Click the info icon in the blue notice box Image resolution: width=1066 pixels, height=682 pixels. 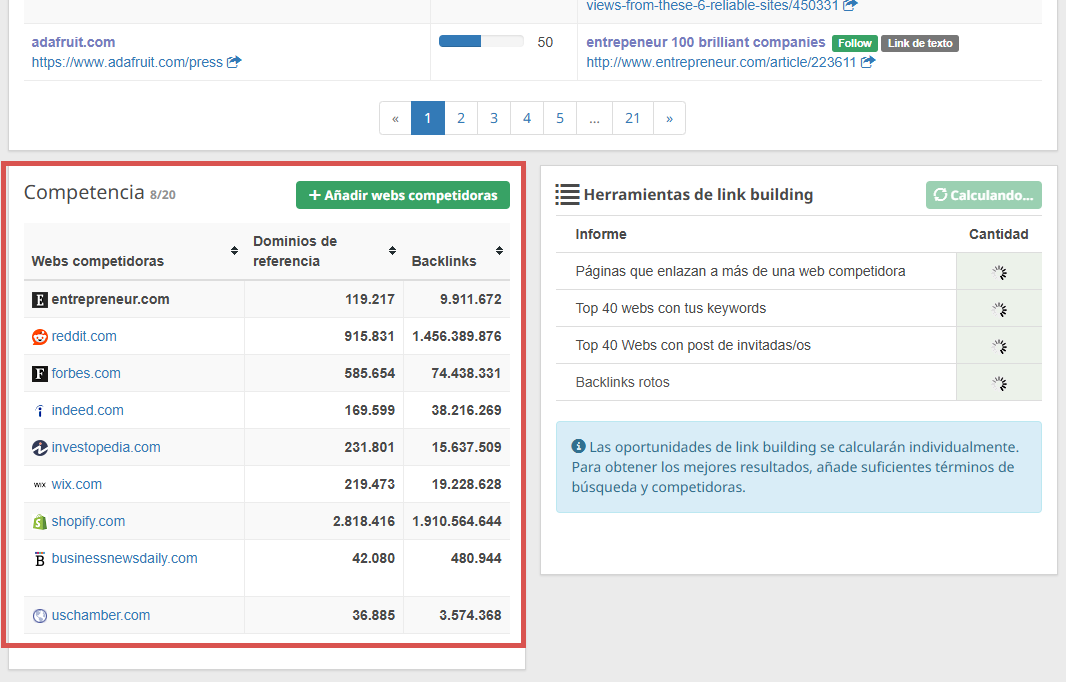coord(579,446)
